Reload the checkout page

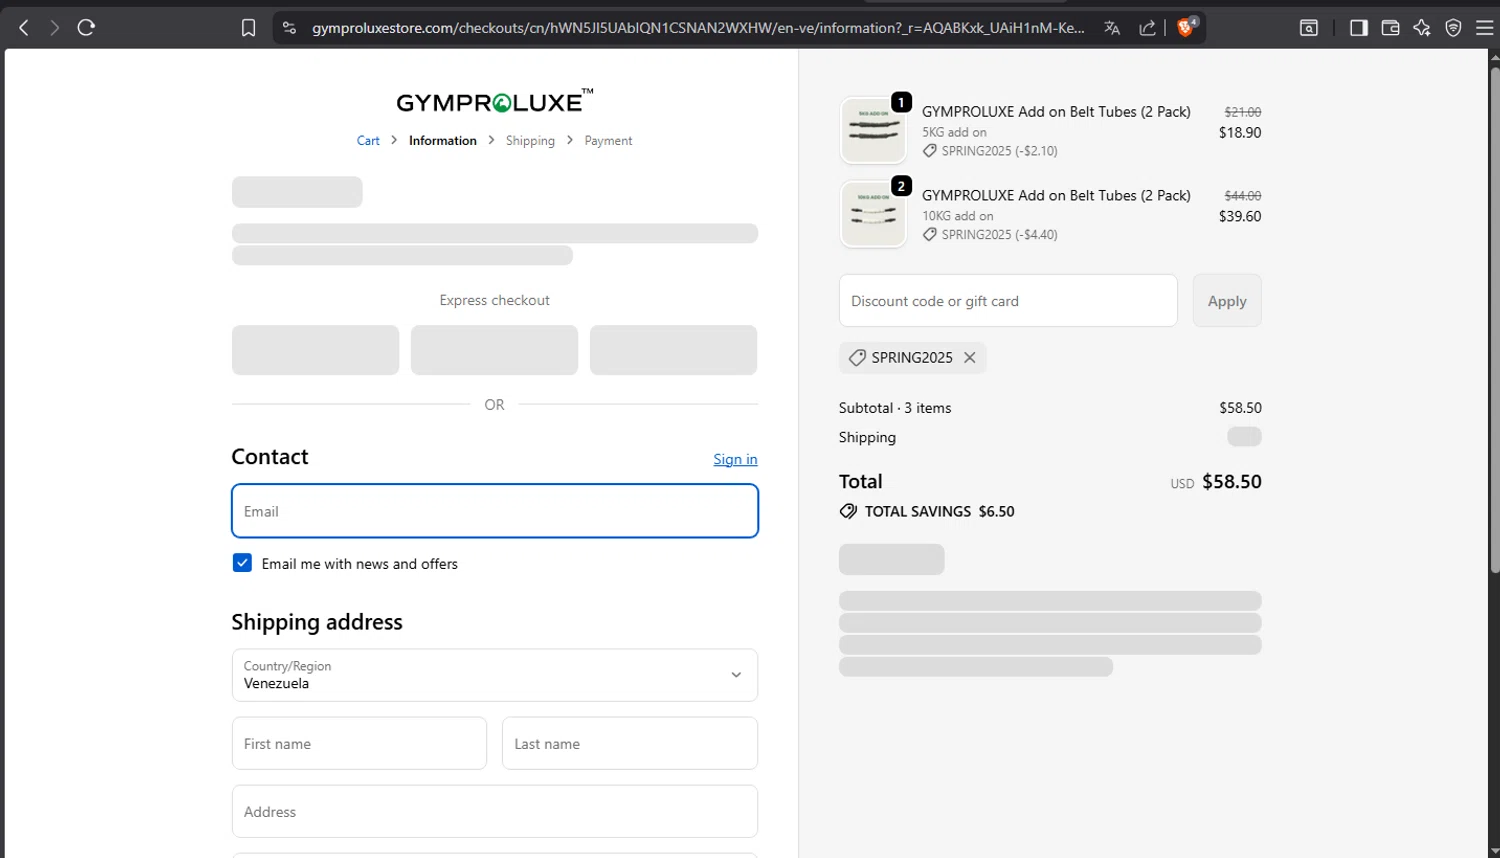coord(86,28)
